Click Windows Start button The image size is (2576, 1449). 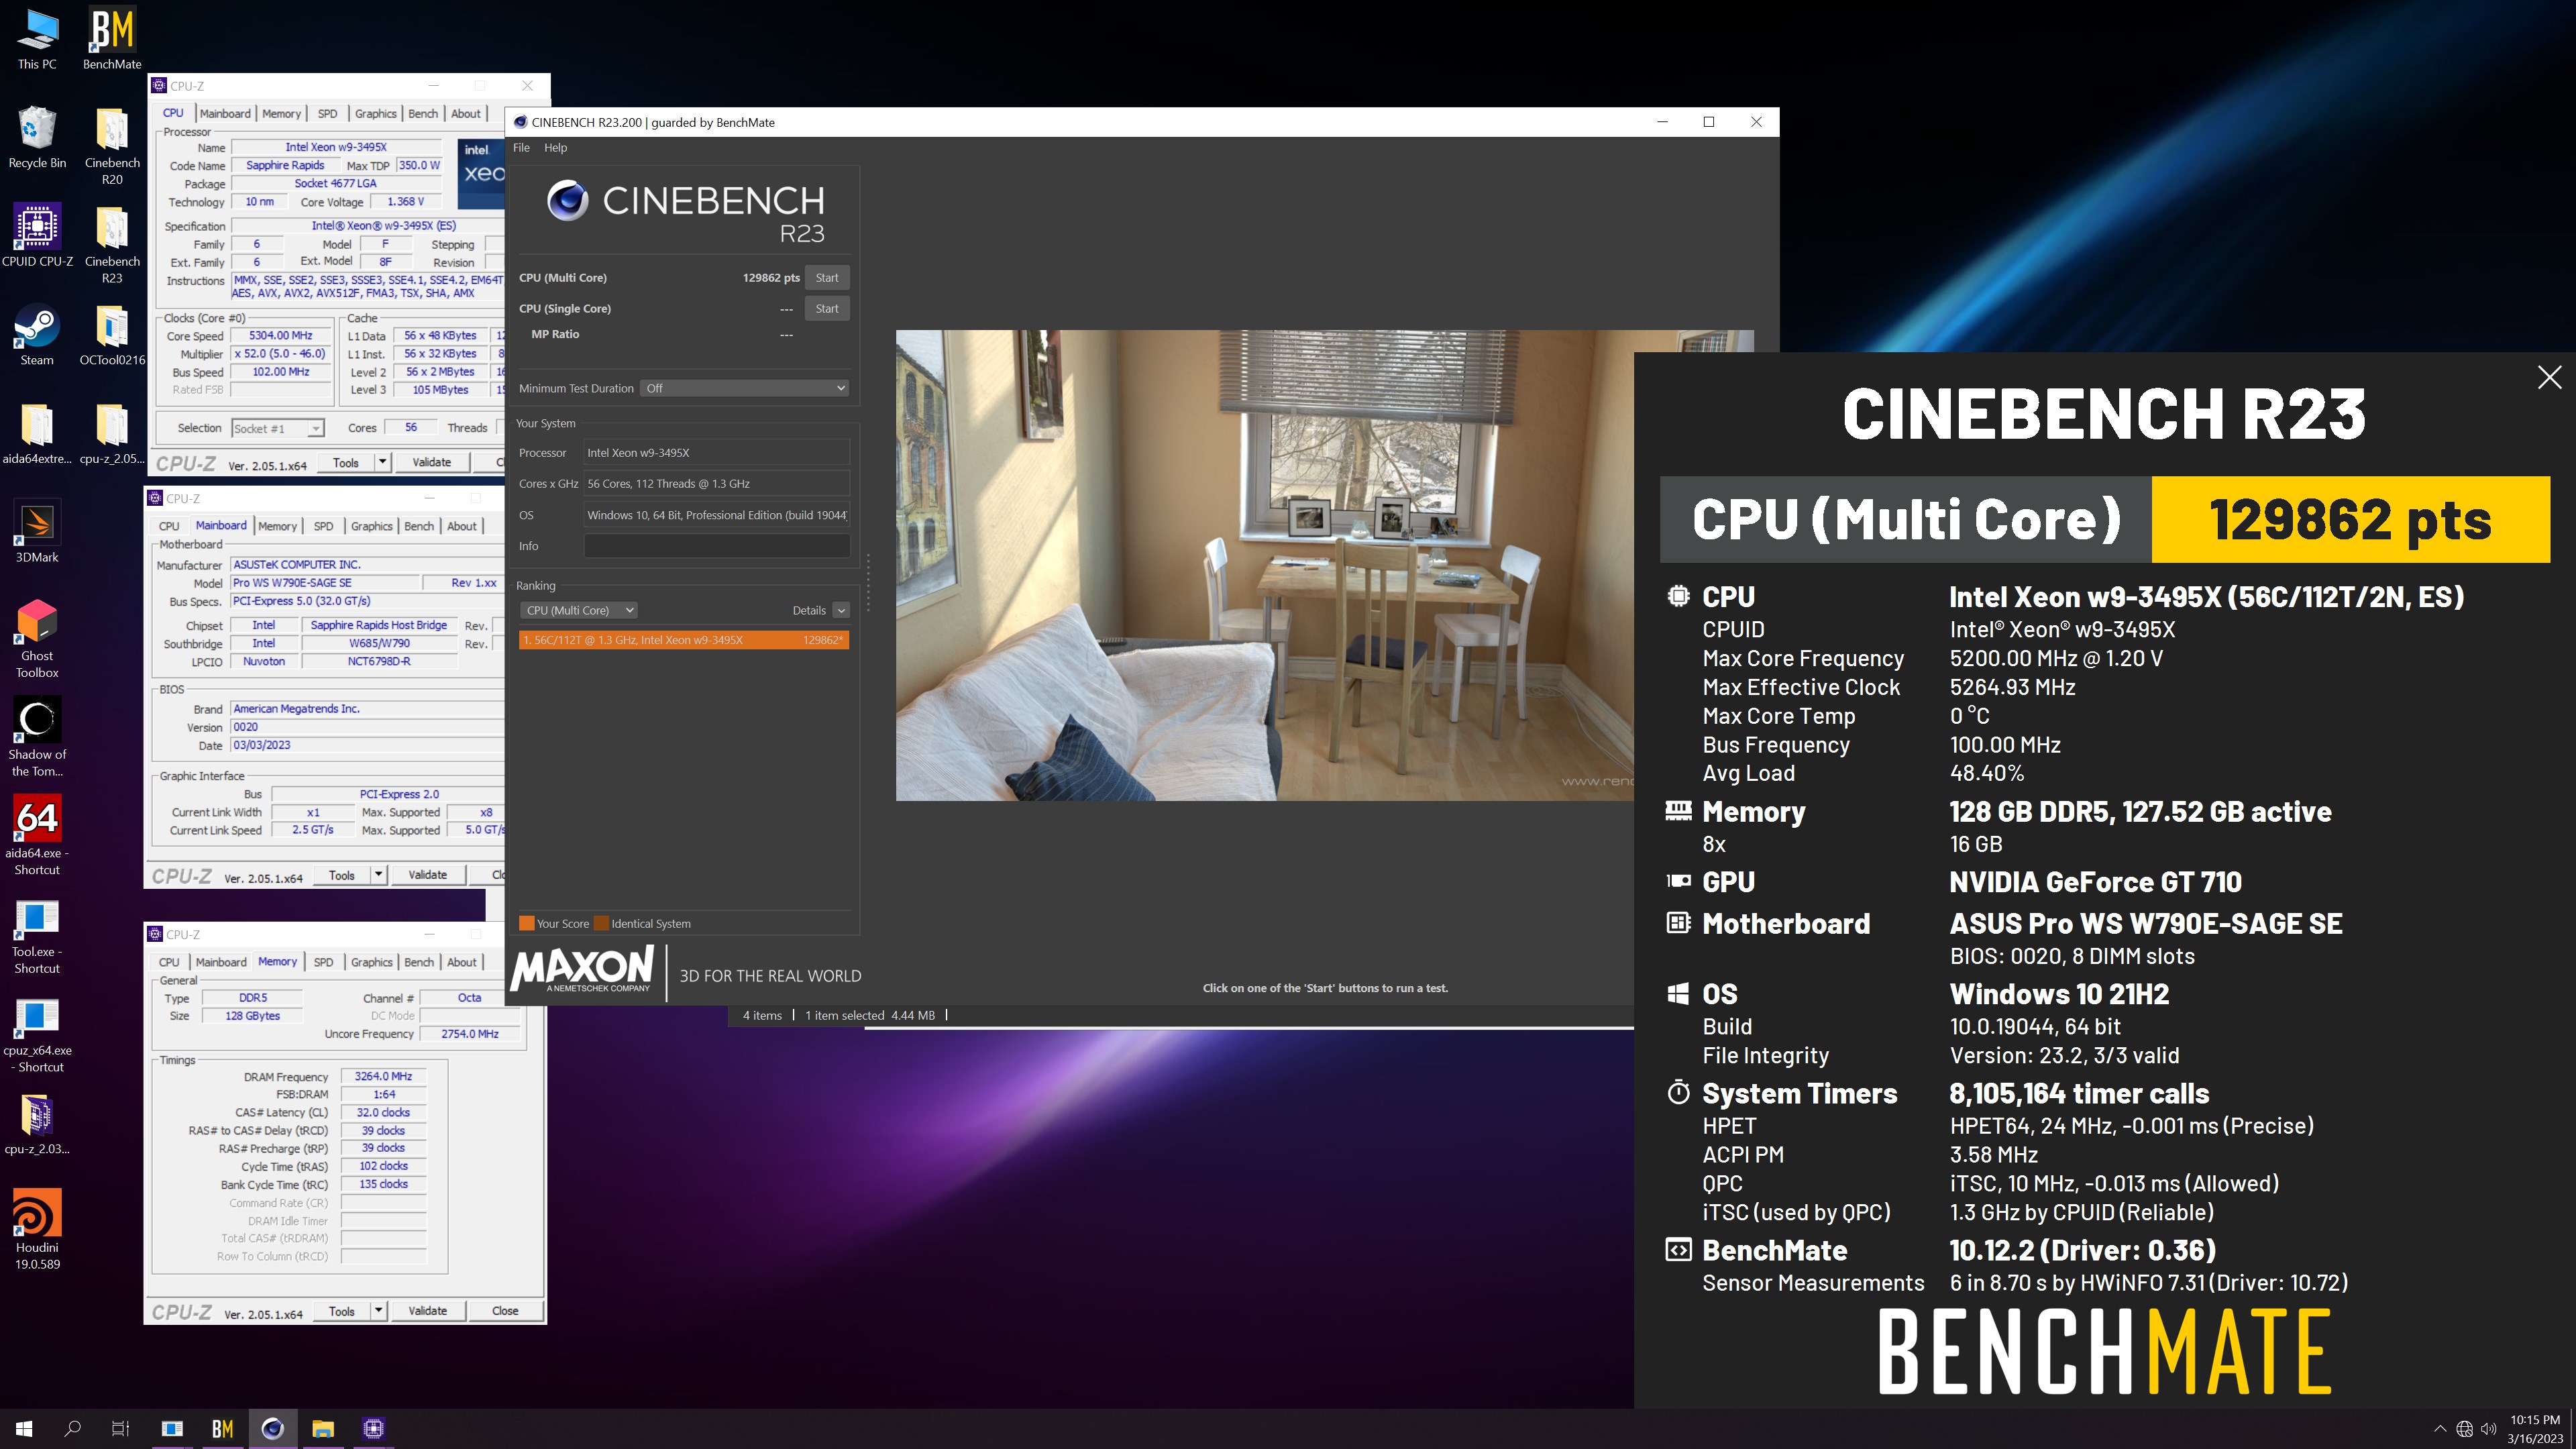point(24,1428)
